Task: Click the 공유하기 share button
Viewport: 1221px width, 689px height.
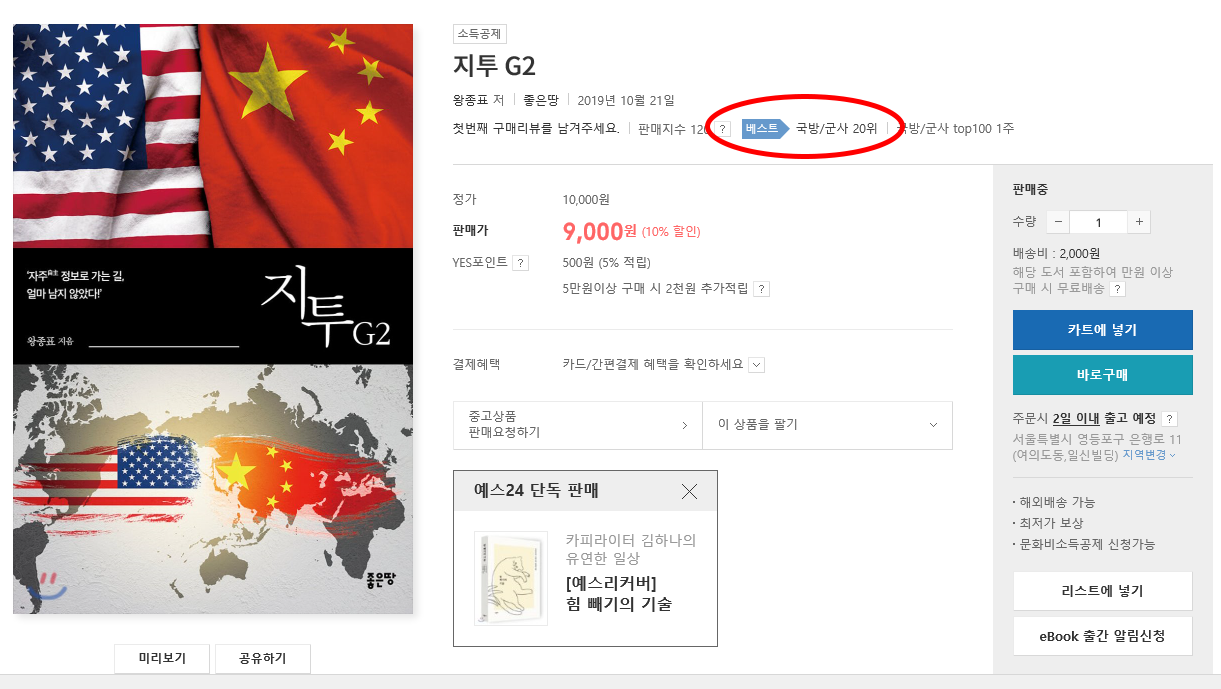Action: (x=262, y=658)
